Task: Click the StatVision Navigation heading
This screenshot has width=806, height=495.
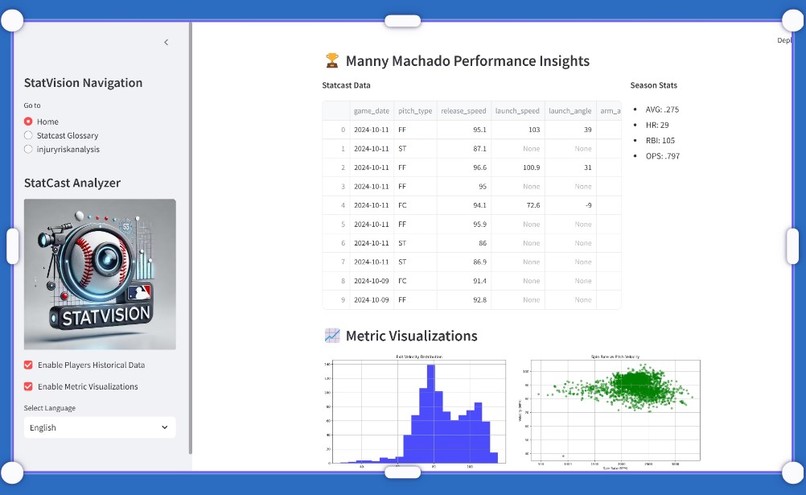Action: (x=83, y=83)
